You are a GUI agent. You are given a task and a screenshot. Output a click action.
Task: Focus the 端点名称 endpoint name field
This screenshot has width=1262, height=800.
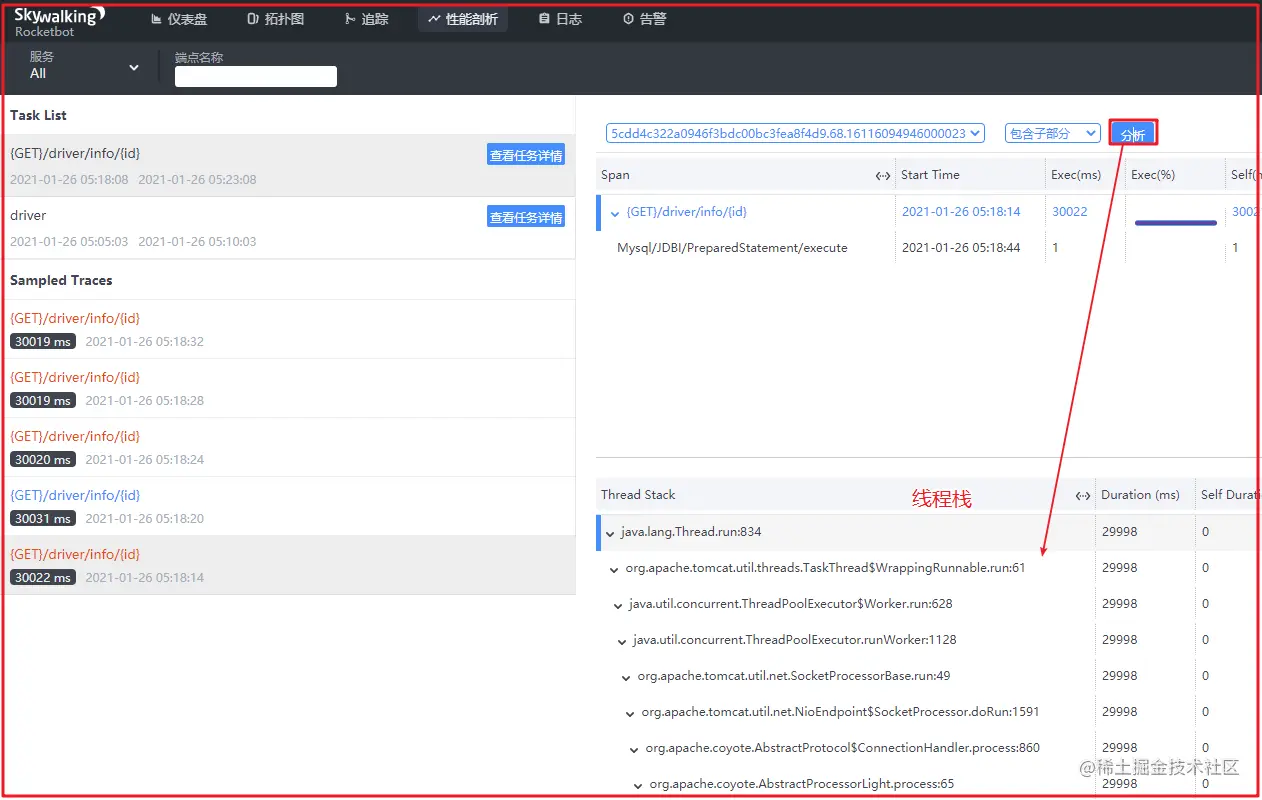pos(256,77)
